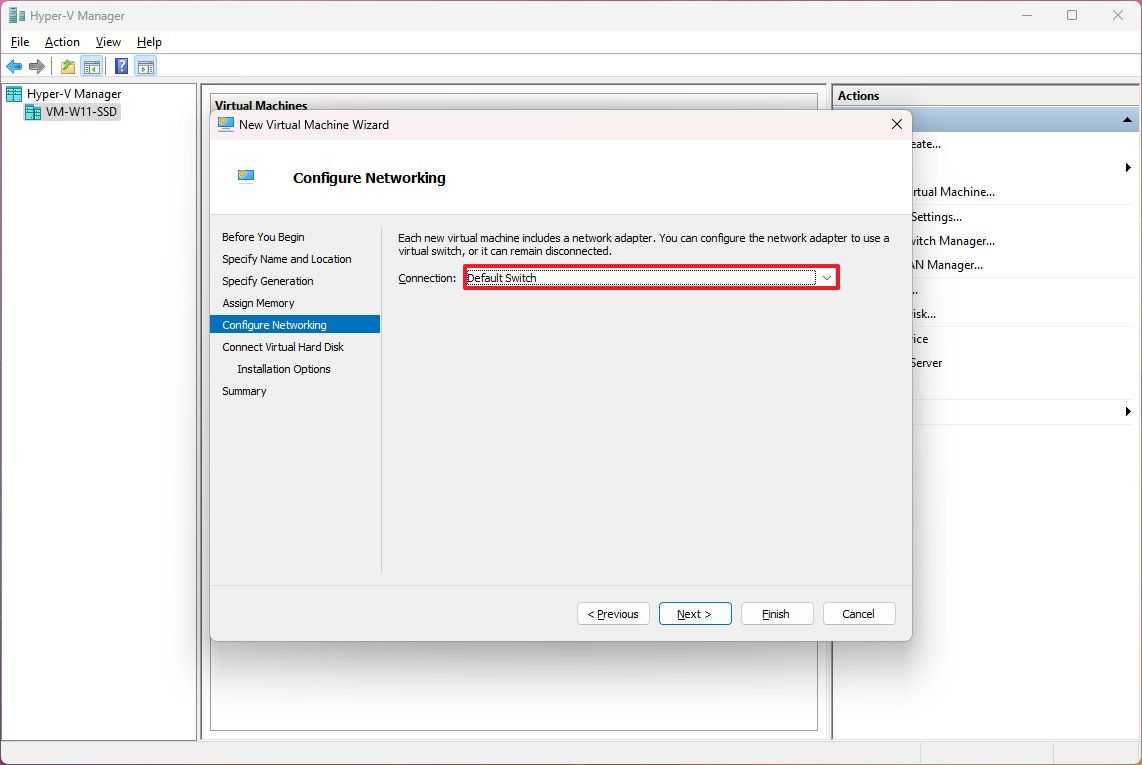This screenshot has height=765, width=1142.
Task: Select the VM-W11-SSD server node
Action: pos(81,112)
